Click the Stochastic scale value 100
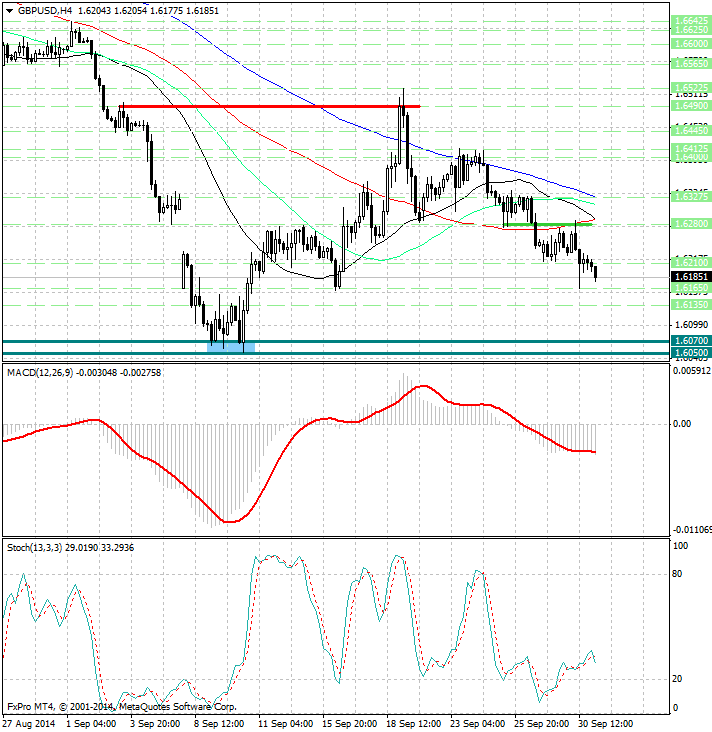 680,546
